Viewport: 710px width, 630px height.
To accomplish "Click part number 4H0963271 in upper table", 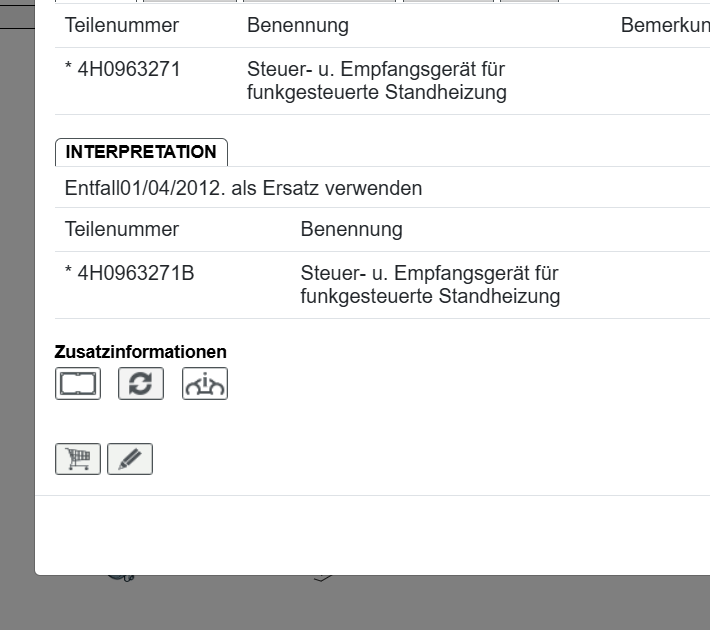I will pyautogui.click(x=129, y=70).
